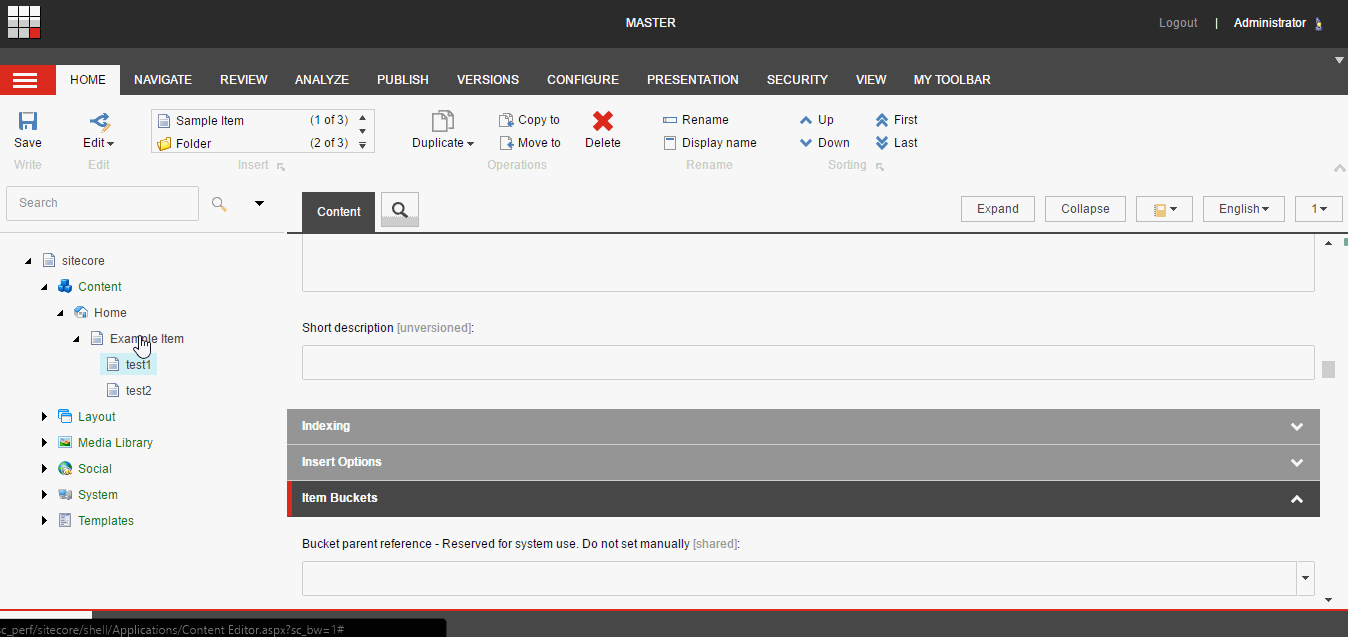Open the version number dropdown
Image resolution: width=1348 pixels, height=637 pixels.
(x=1318, y=208)
